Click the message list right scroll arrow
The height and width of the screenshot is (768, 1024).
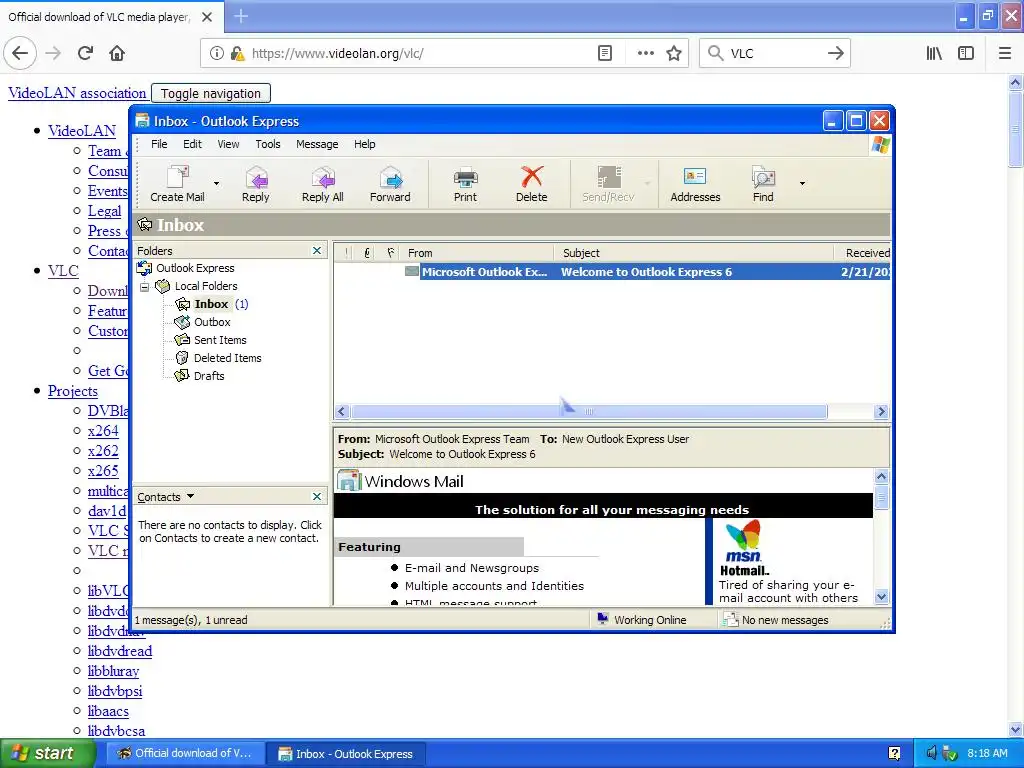[x=881, y=411]
